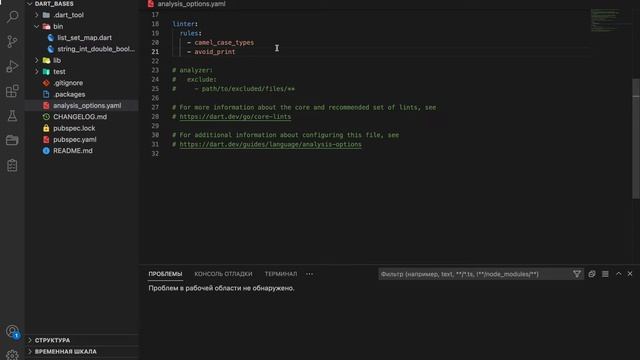Open pubspec.yaml file
This screenshot has height=360, width=640.
(74, 140)
